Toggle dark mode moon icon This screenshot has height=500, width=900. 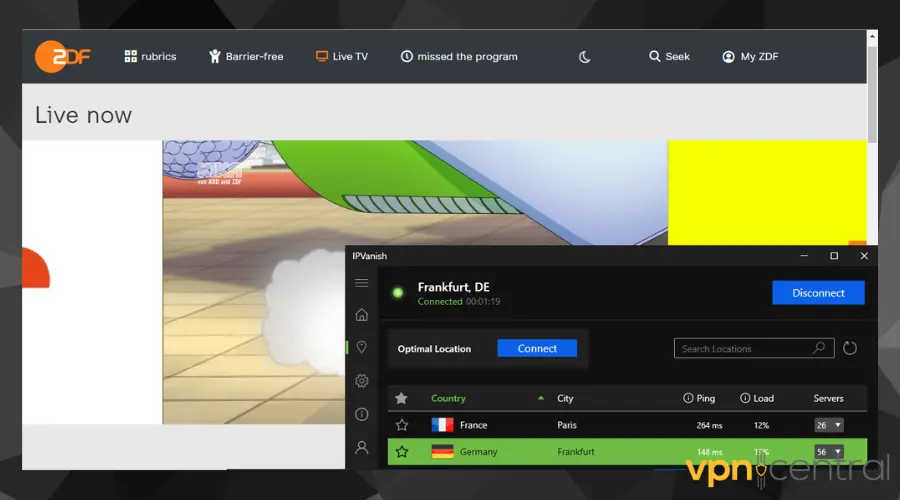(x=584, y=57)
